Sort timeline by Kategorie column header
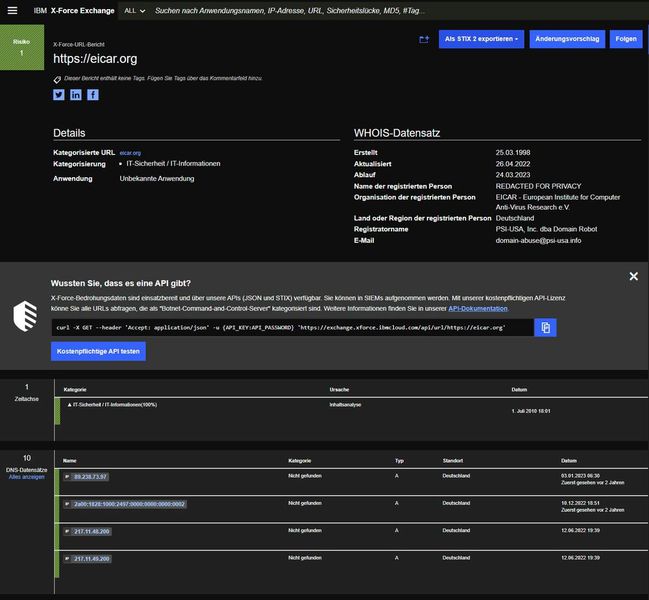649x600 pixels. click(75, 389)
